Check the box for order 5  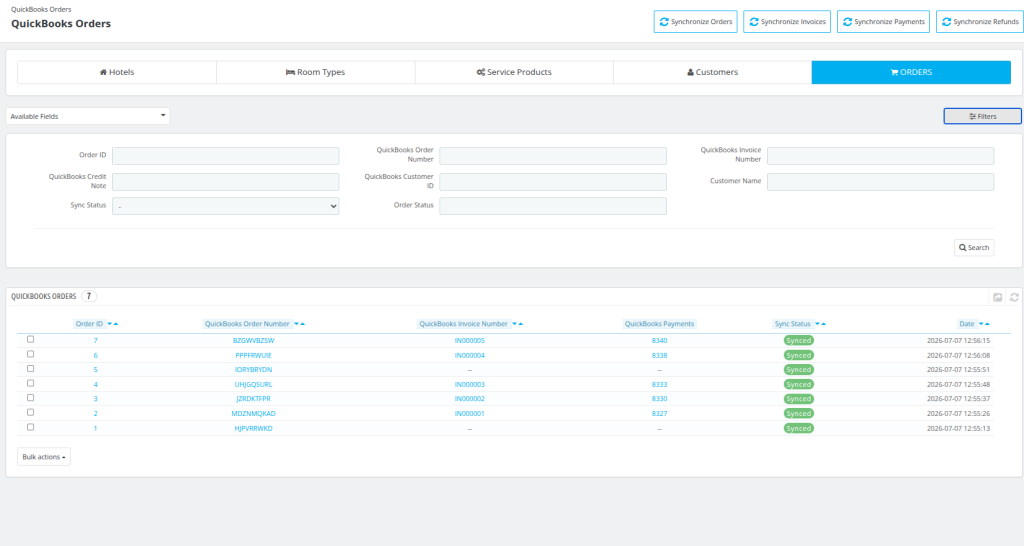point(30,368)
